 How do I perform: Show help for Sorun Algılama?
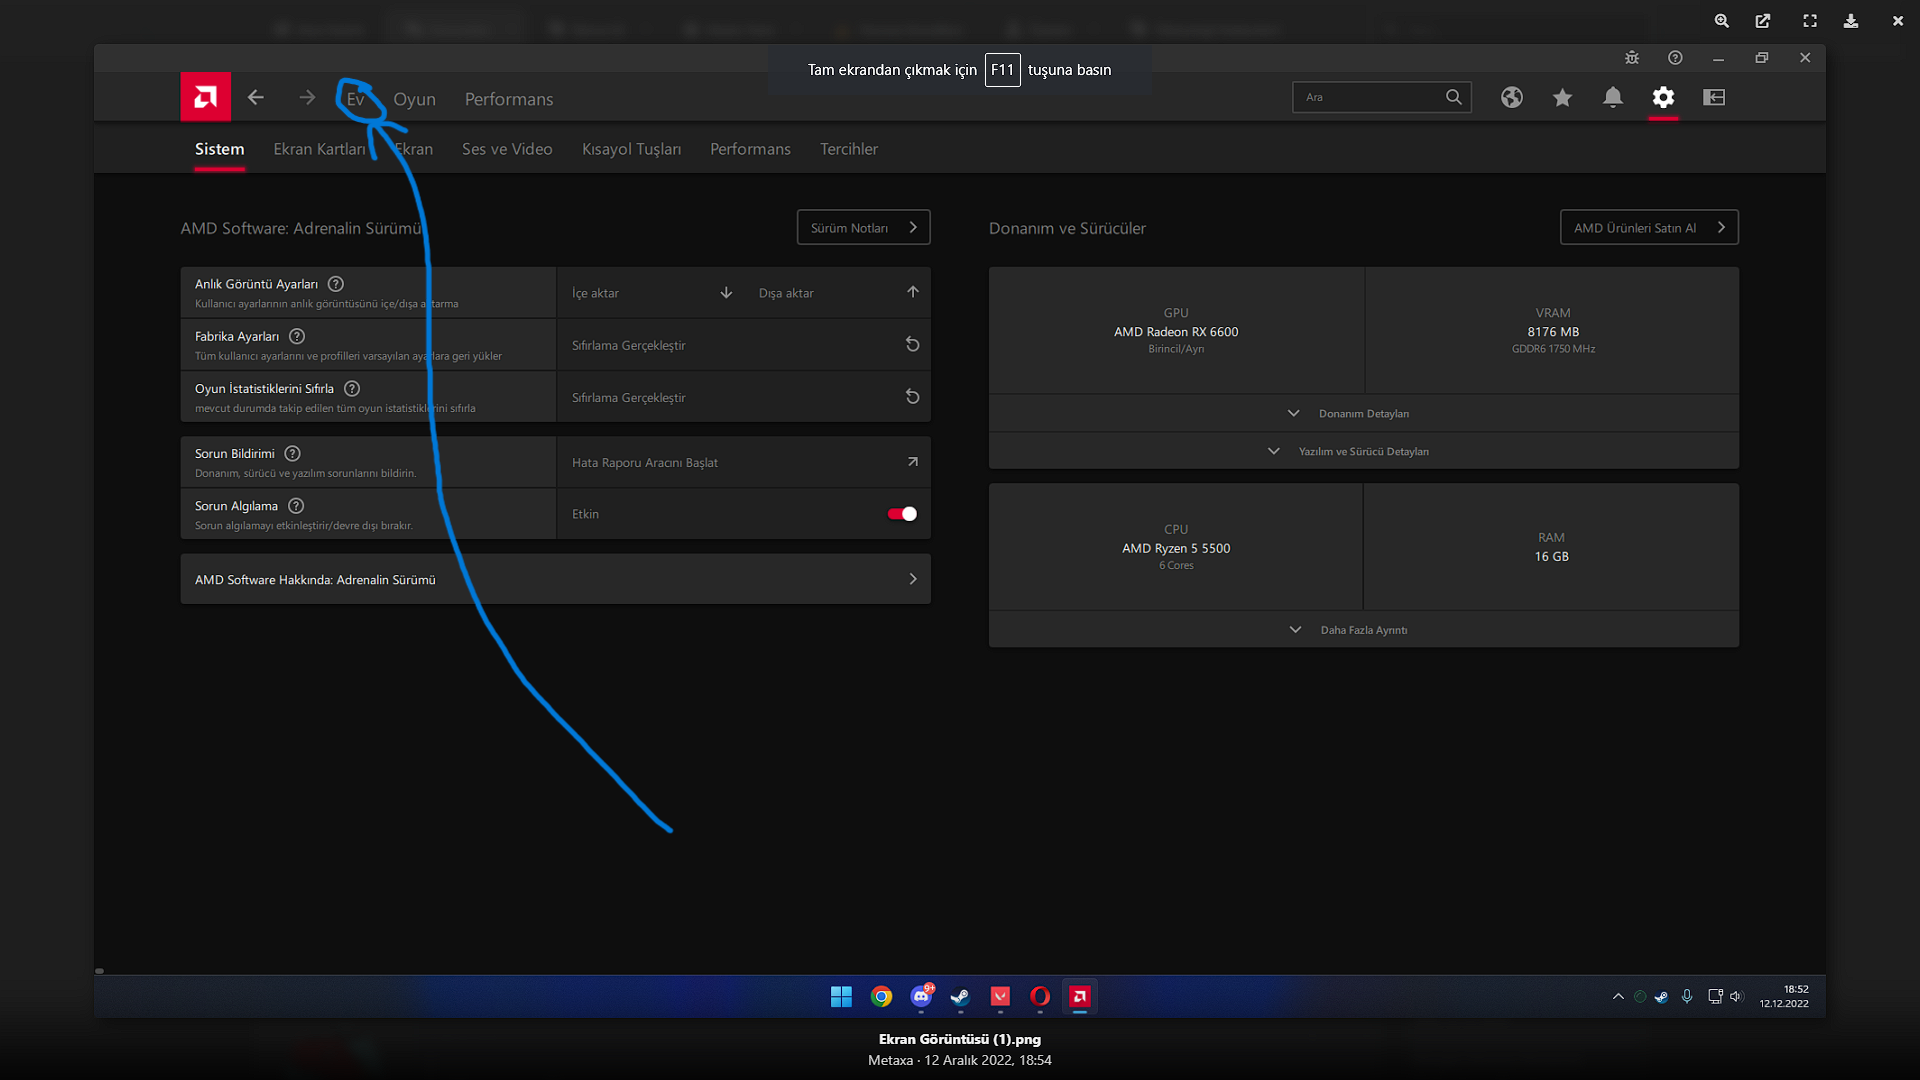pyautogui.click(x=296, y=506)
